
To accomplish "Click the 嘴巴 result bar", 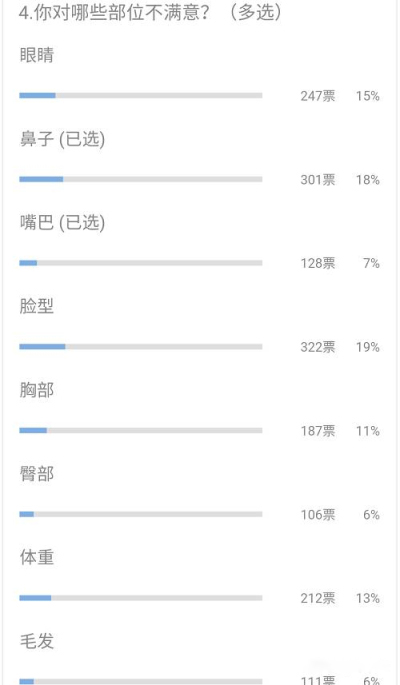I will [141, 263].
